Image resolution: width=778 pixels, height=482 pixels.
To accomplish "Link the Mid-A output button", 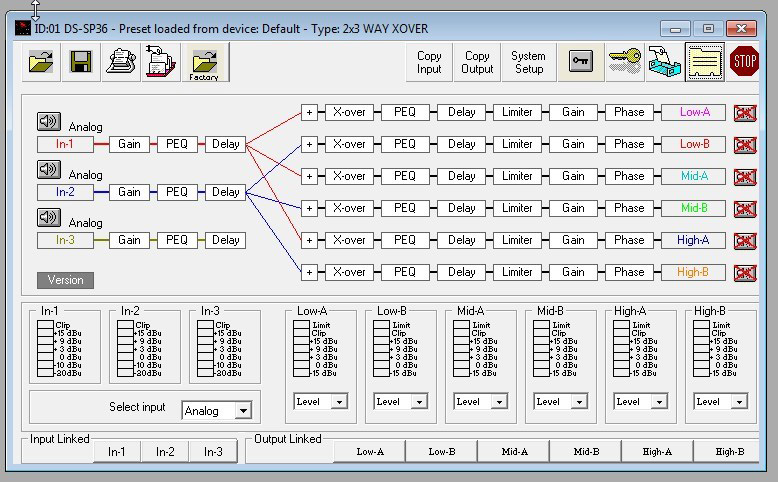I will 514,452.
